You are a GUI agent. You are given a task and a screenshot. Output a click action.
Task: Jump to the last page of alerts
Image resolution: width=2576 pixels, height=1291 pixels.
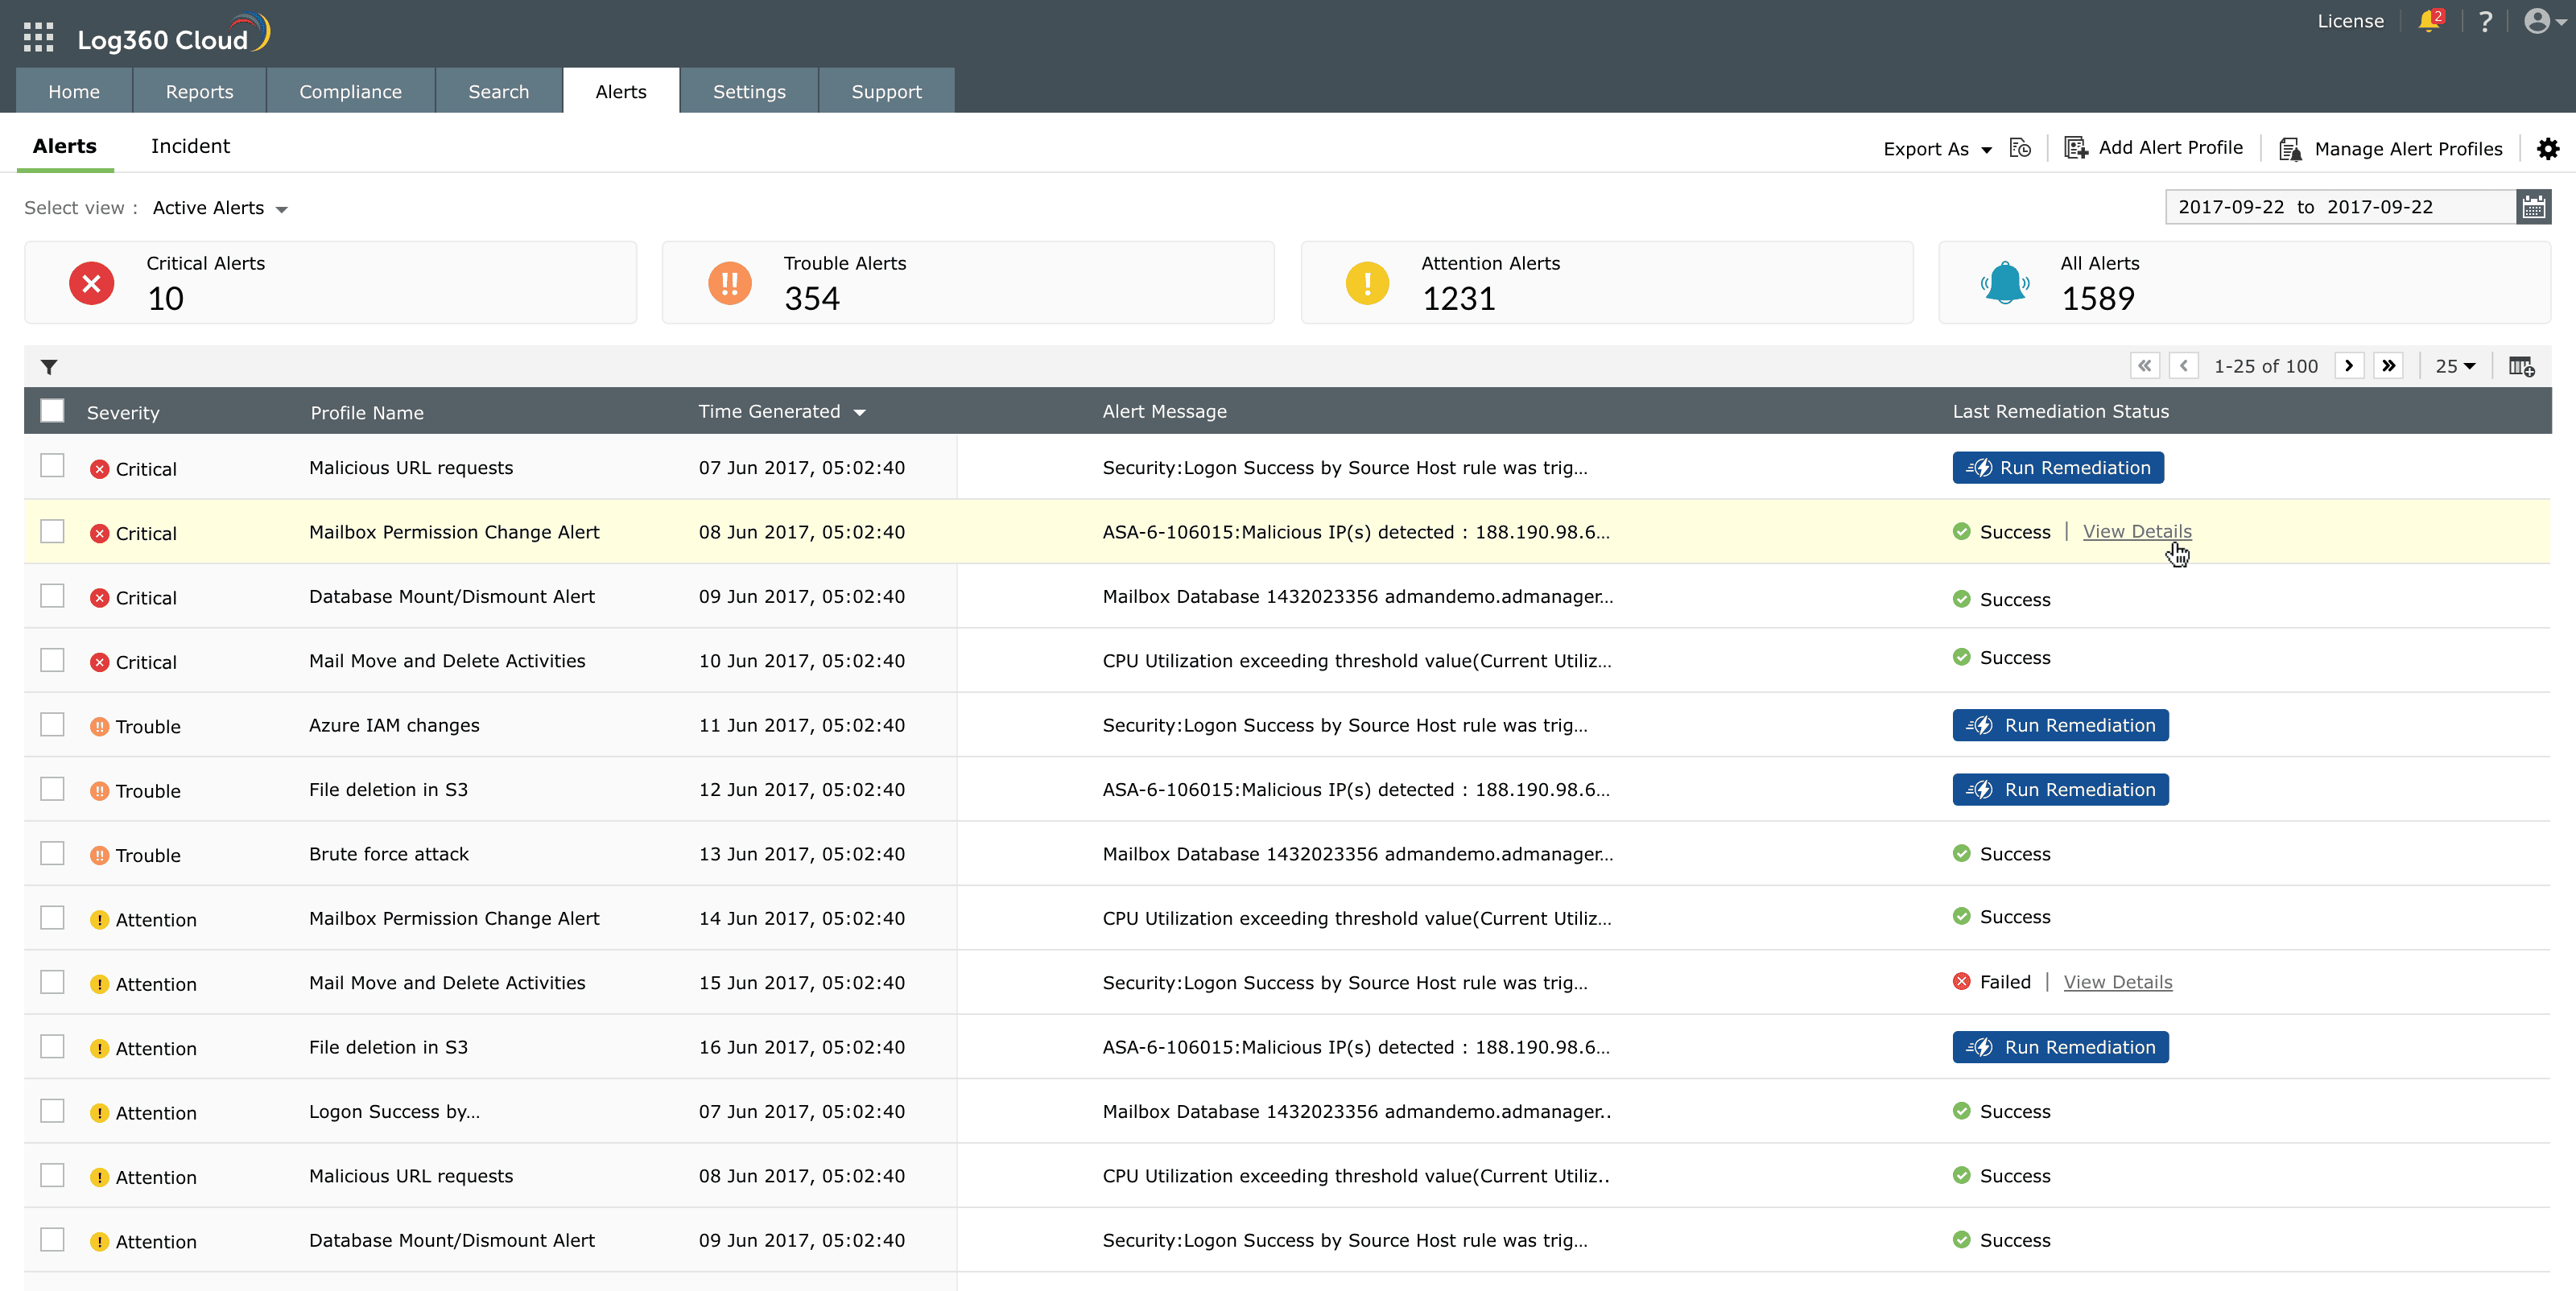pyautogui.click(x=2389, y=366)
